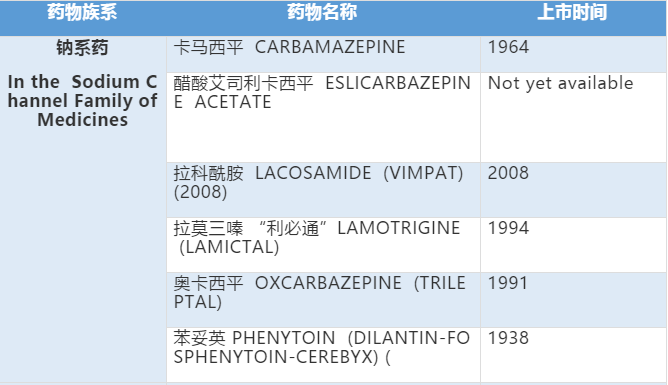Viewport: 668px width, 385px height.
Task: Select the ESLICARBAZEPINE ACETATE drug name cell
Action: click(323, 117)
